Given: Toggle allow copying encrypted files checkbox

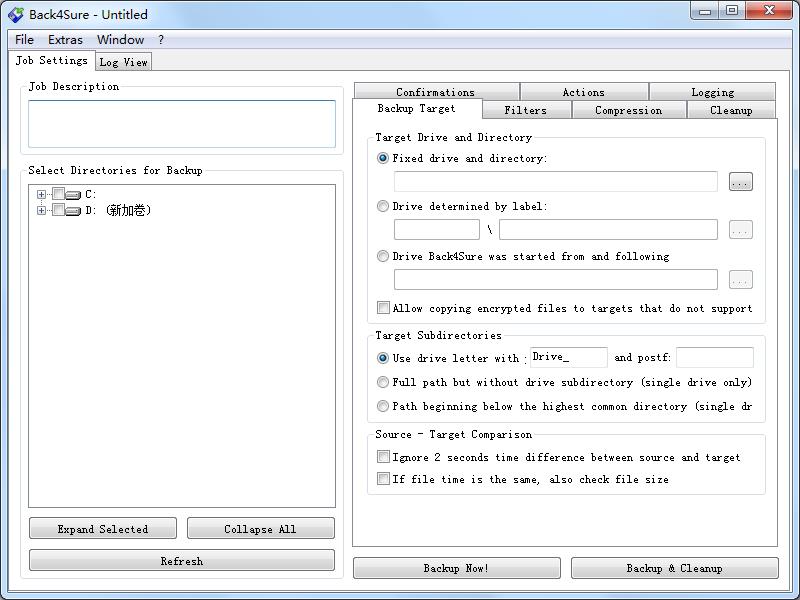Looking at the screenshot, I should click(383, 308).
